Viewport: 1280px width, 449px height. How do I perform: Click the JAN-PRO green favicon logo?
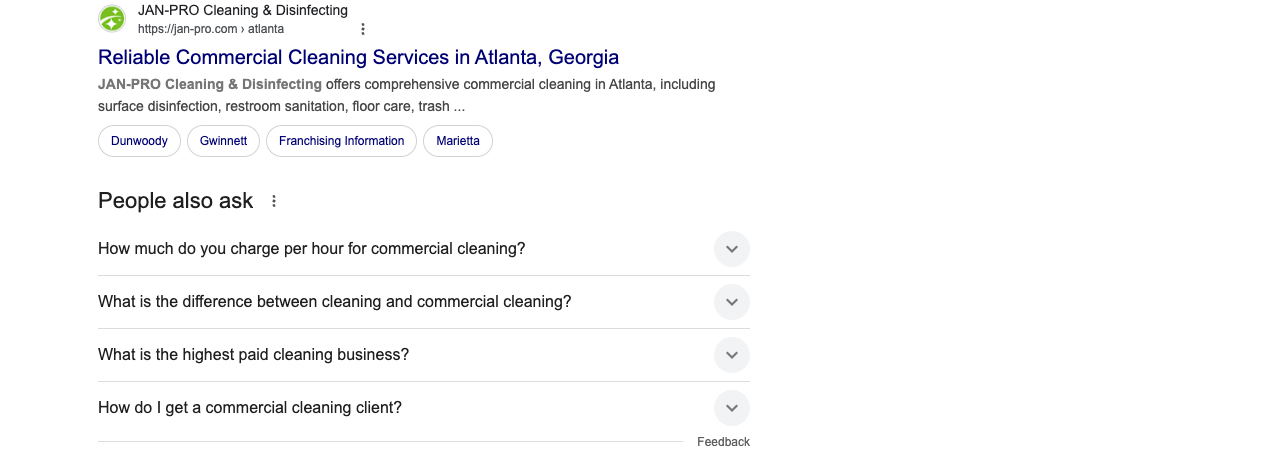(x=112, y=18)
